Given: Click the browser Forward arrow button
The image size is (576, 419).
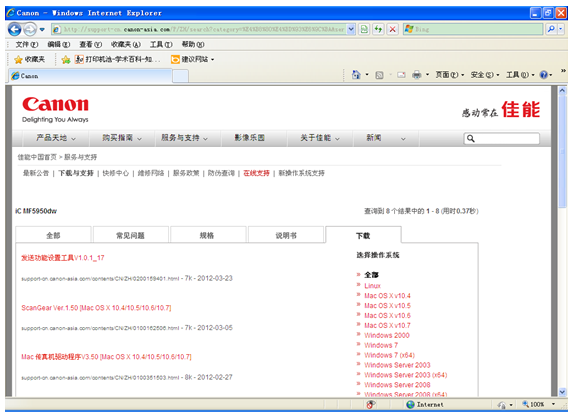Looking at the screenshot, I should [30, 29].
